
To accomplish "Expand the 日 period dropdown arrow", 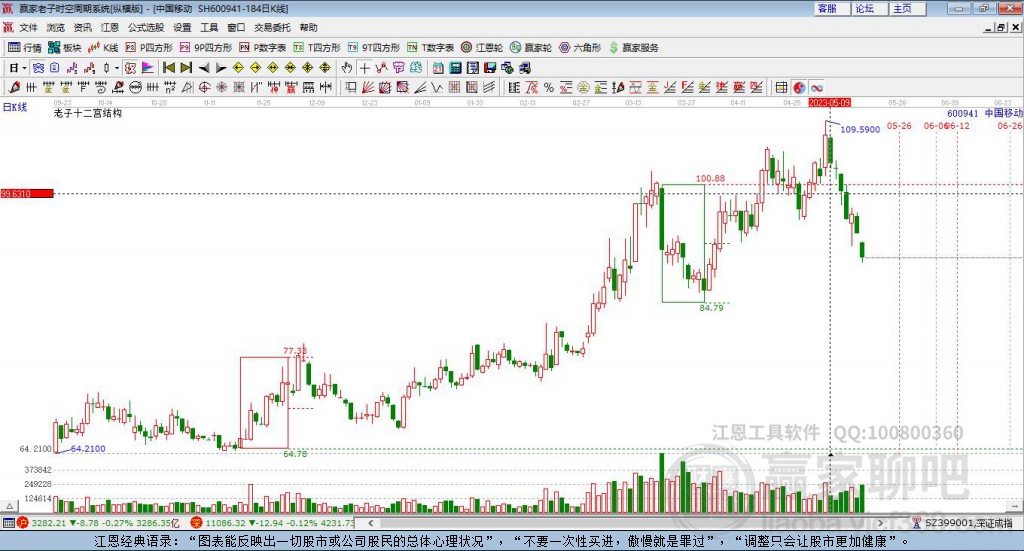I will (x=24, y=68).
